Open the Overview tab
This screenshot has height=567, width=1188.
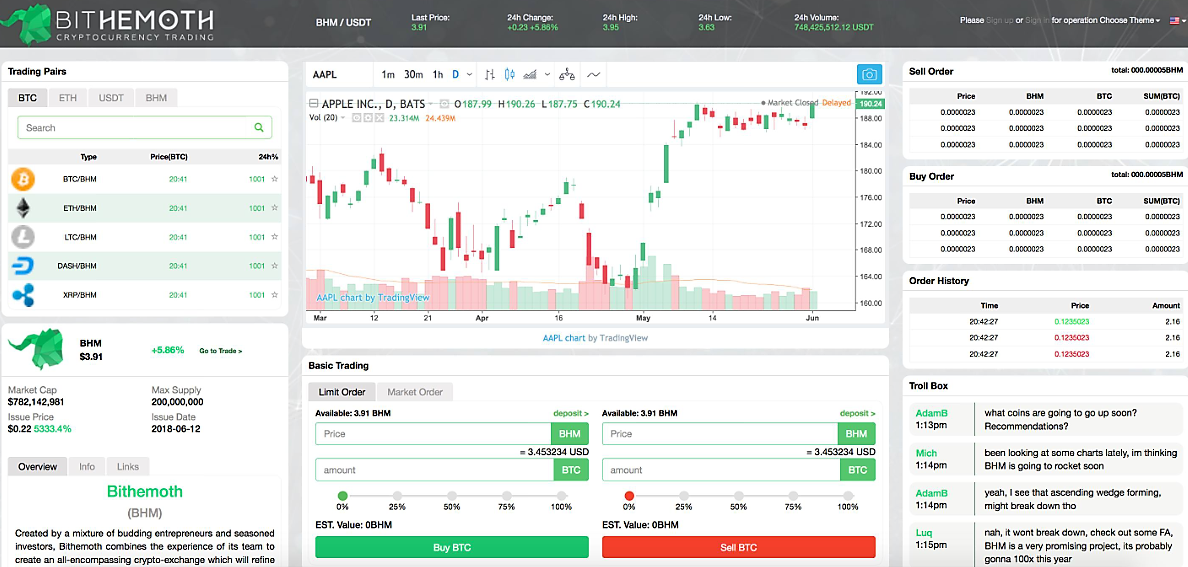[x=37, y=466]
